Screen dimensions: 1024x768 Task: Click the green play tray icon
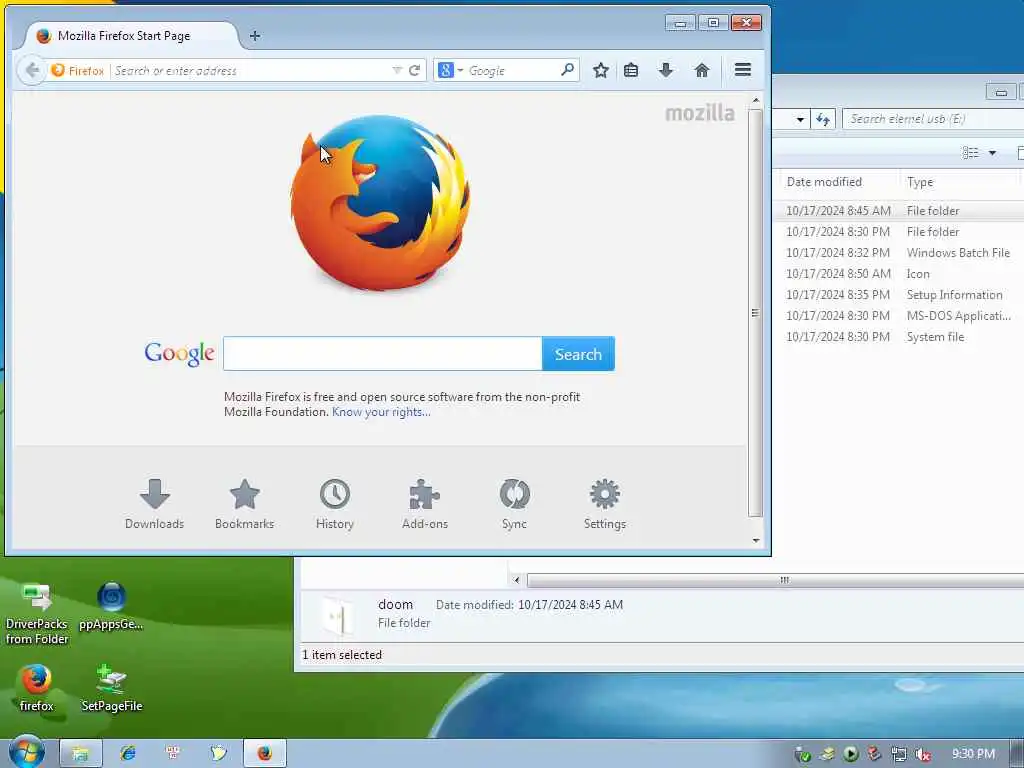coord(850,754)
